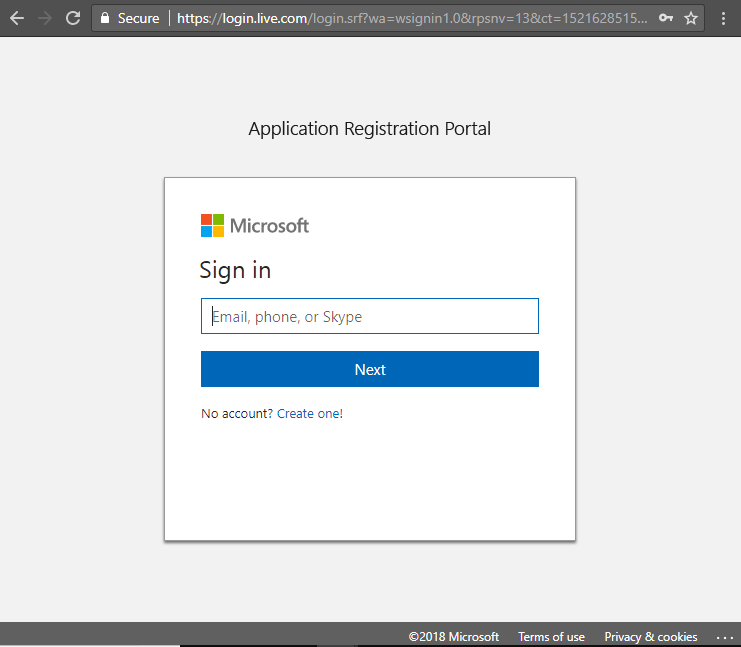Click the ©2018 Microsoft footer text
The width and height of the screenshot is (741, 647).
(454, 637)
